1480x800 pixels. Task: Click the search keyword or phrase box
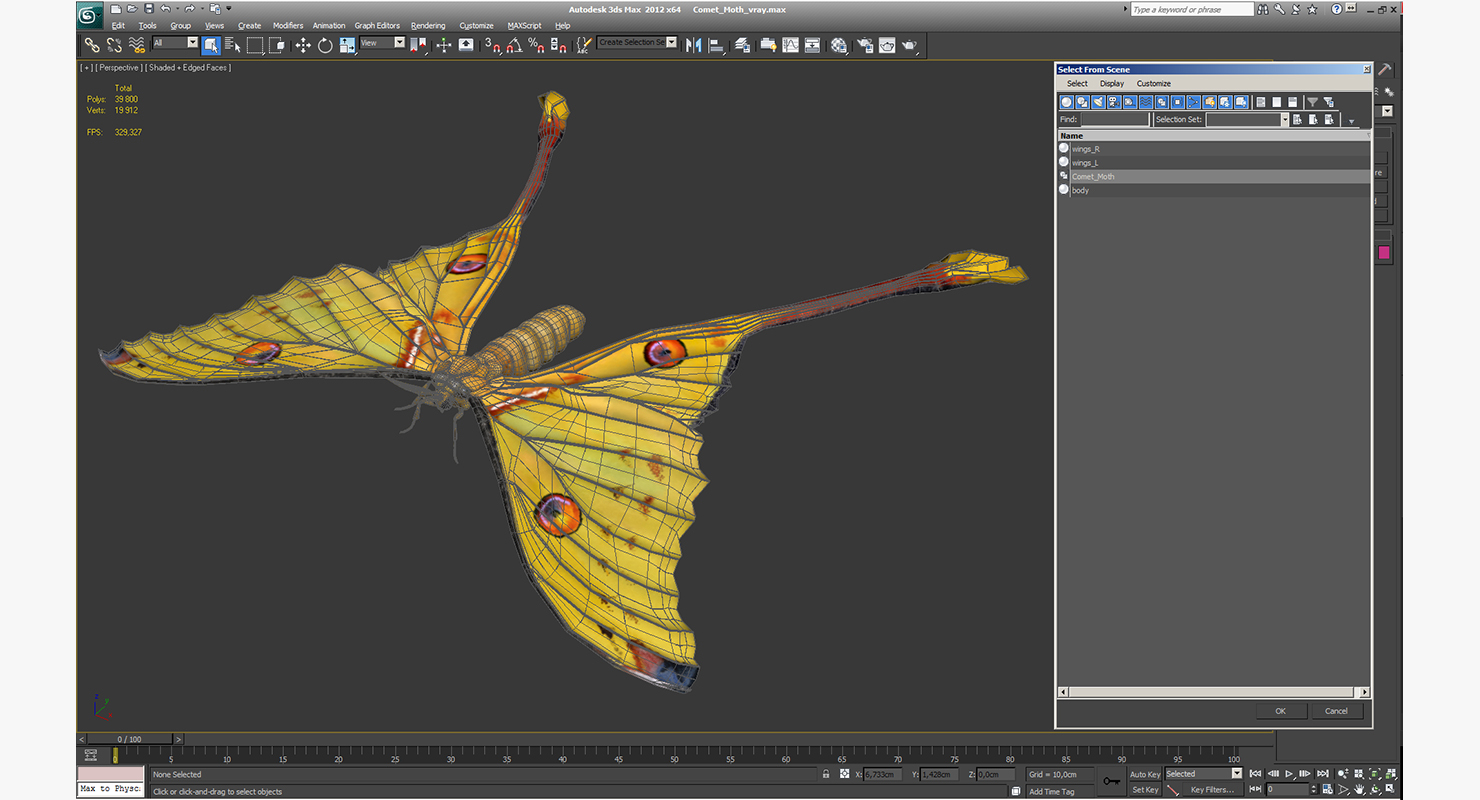tap(1191, 9)
